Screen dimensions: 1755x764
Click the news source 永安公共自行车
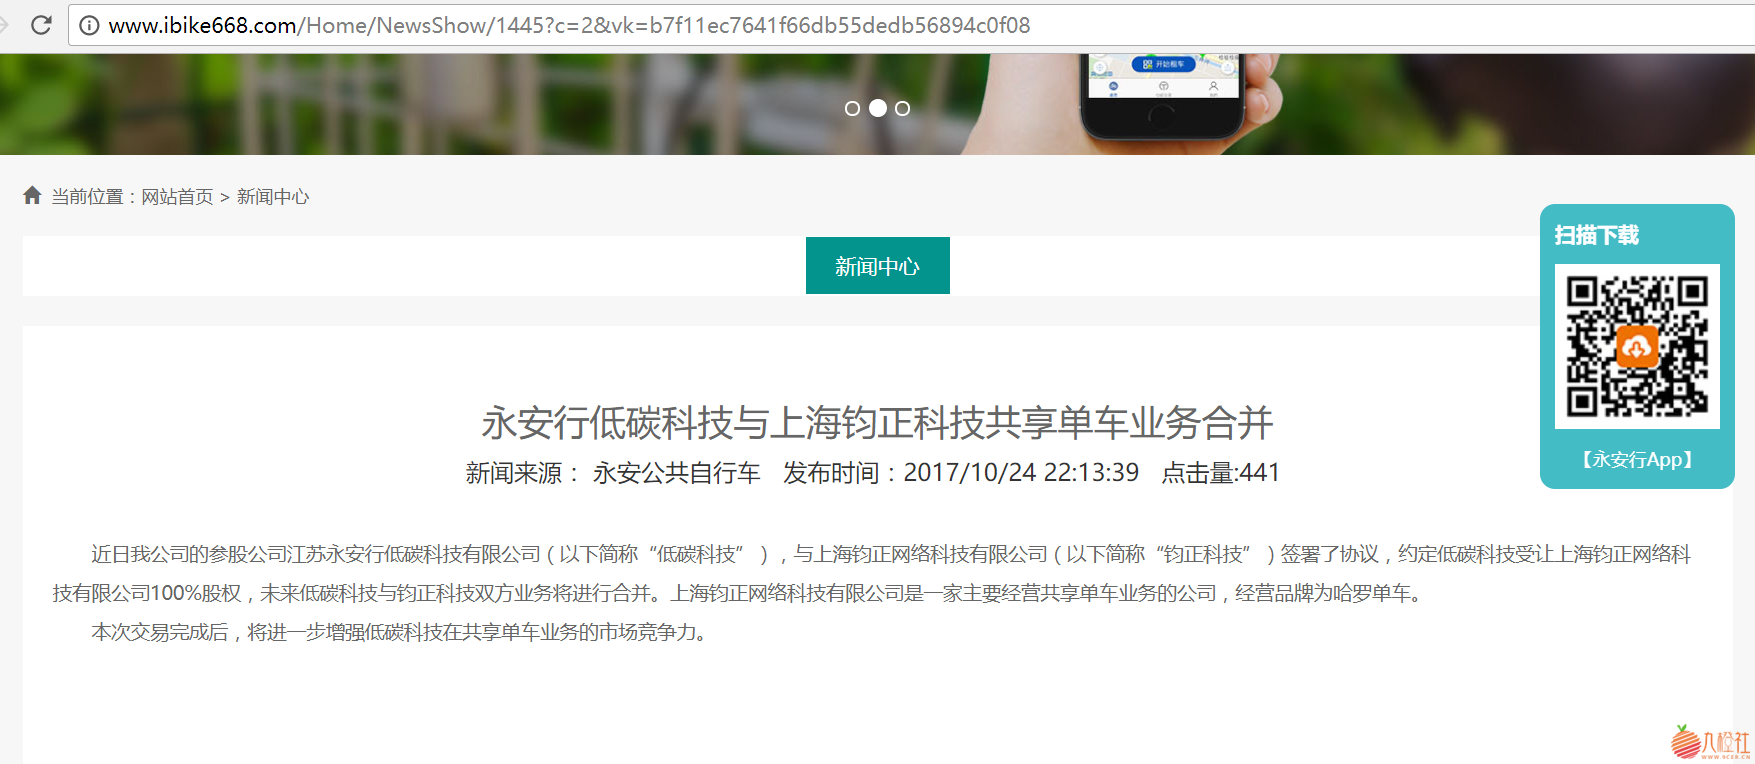click(676, 473)
